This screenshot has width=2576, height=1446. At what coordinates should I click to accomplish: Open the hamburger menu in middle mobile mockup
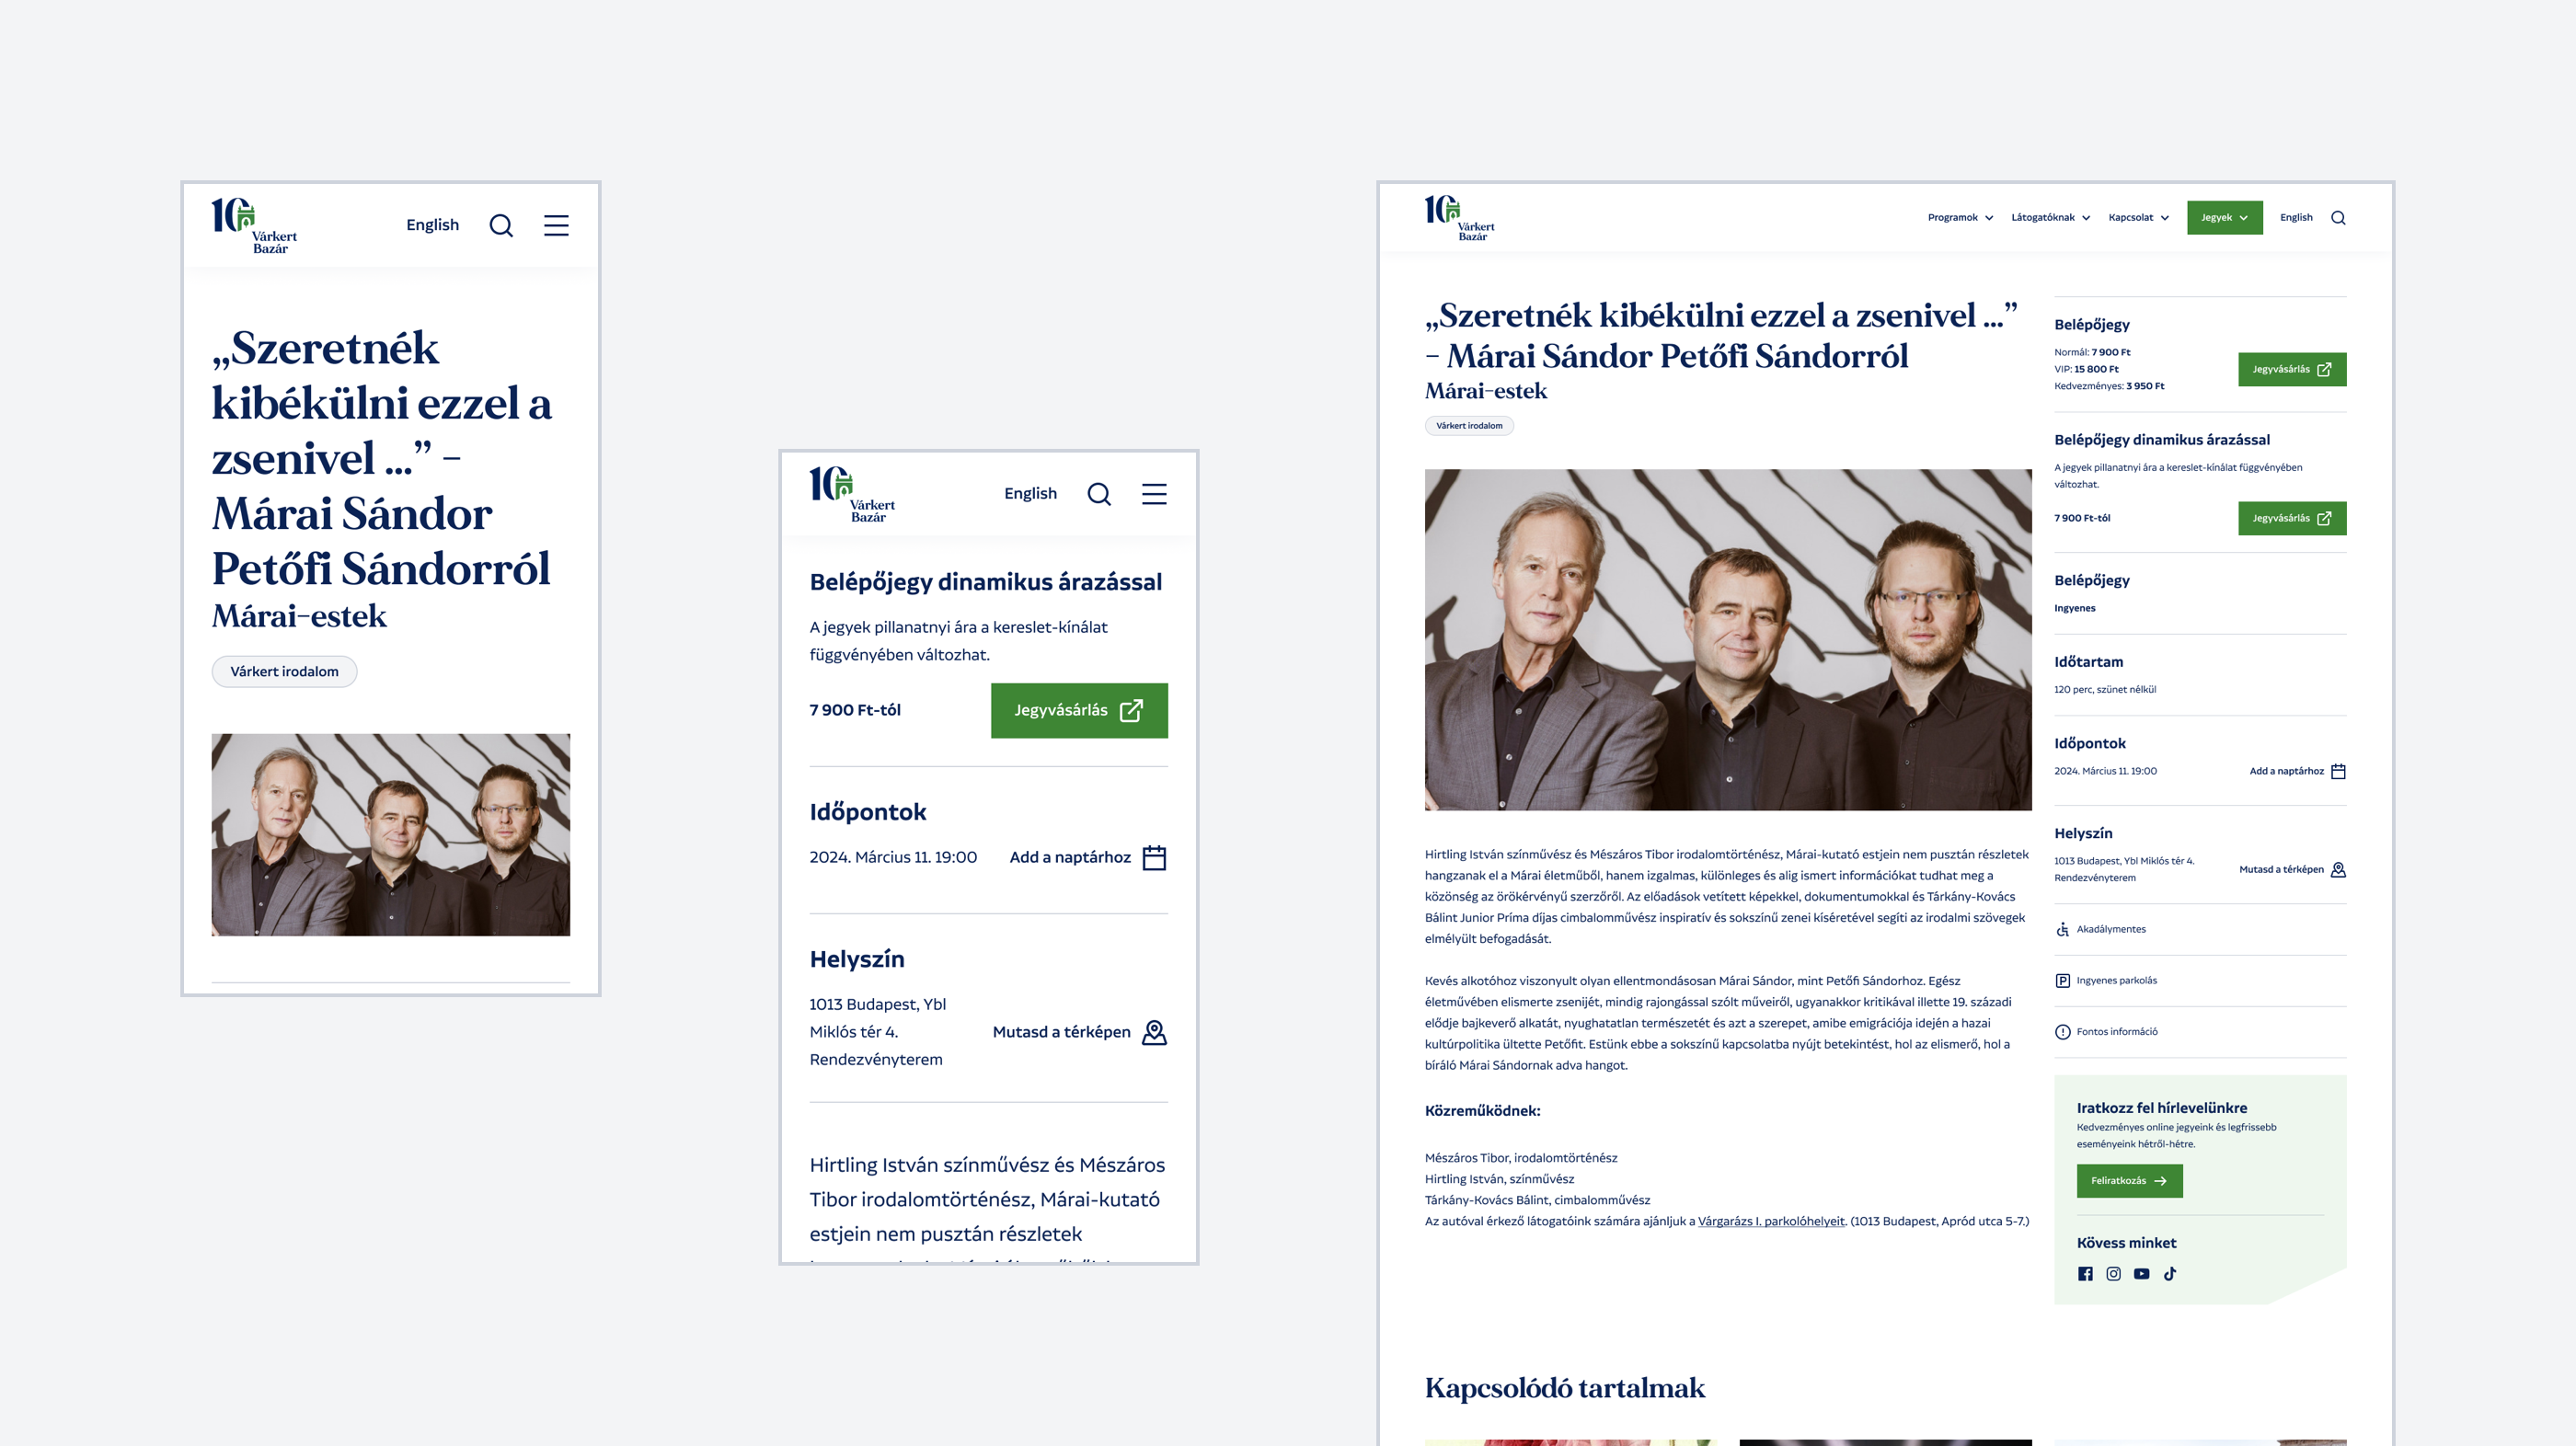point(1154,494)
